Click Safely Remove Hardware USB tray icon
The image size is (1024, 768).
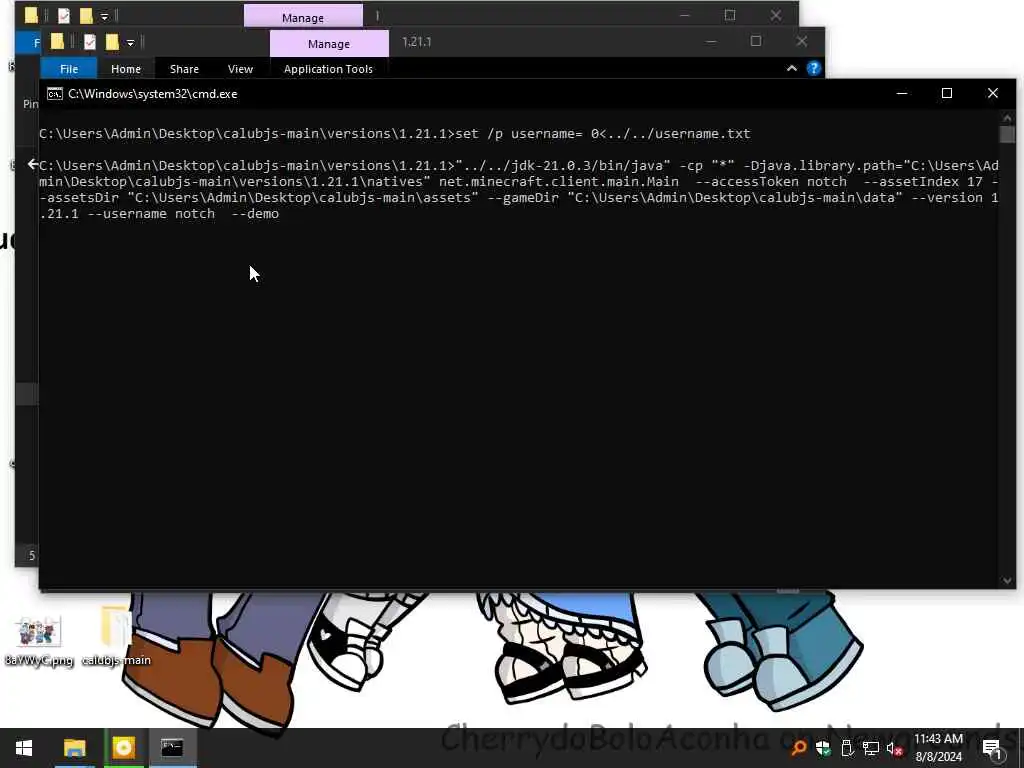(x=847, y=748)
